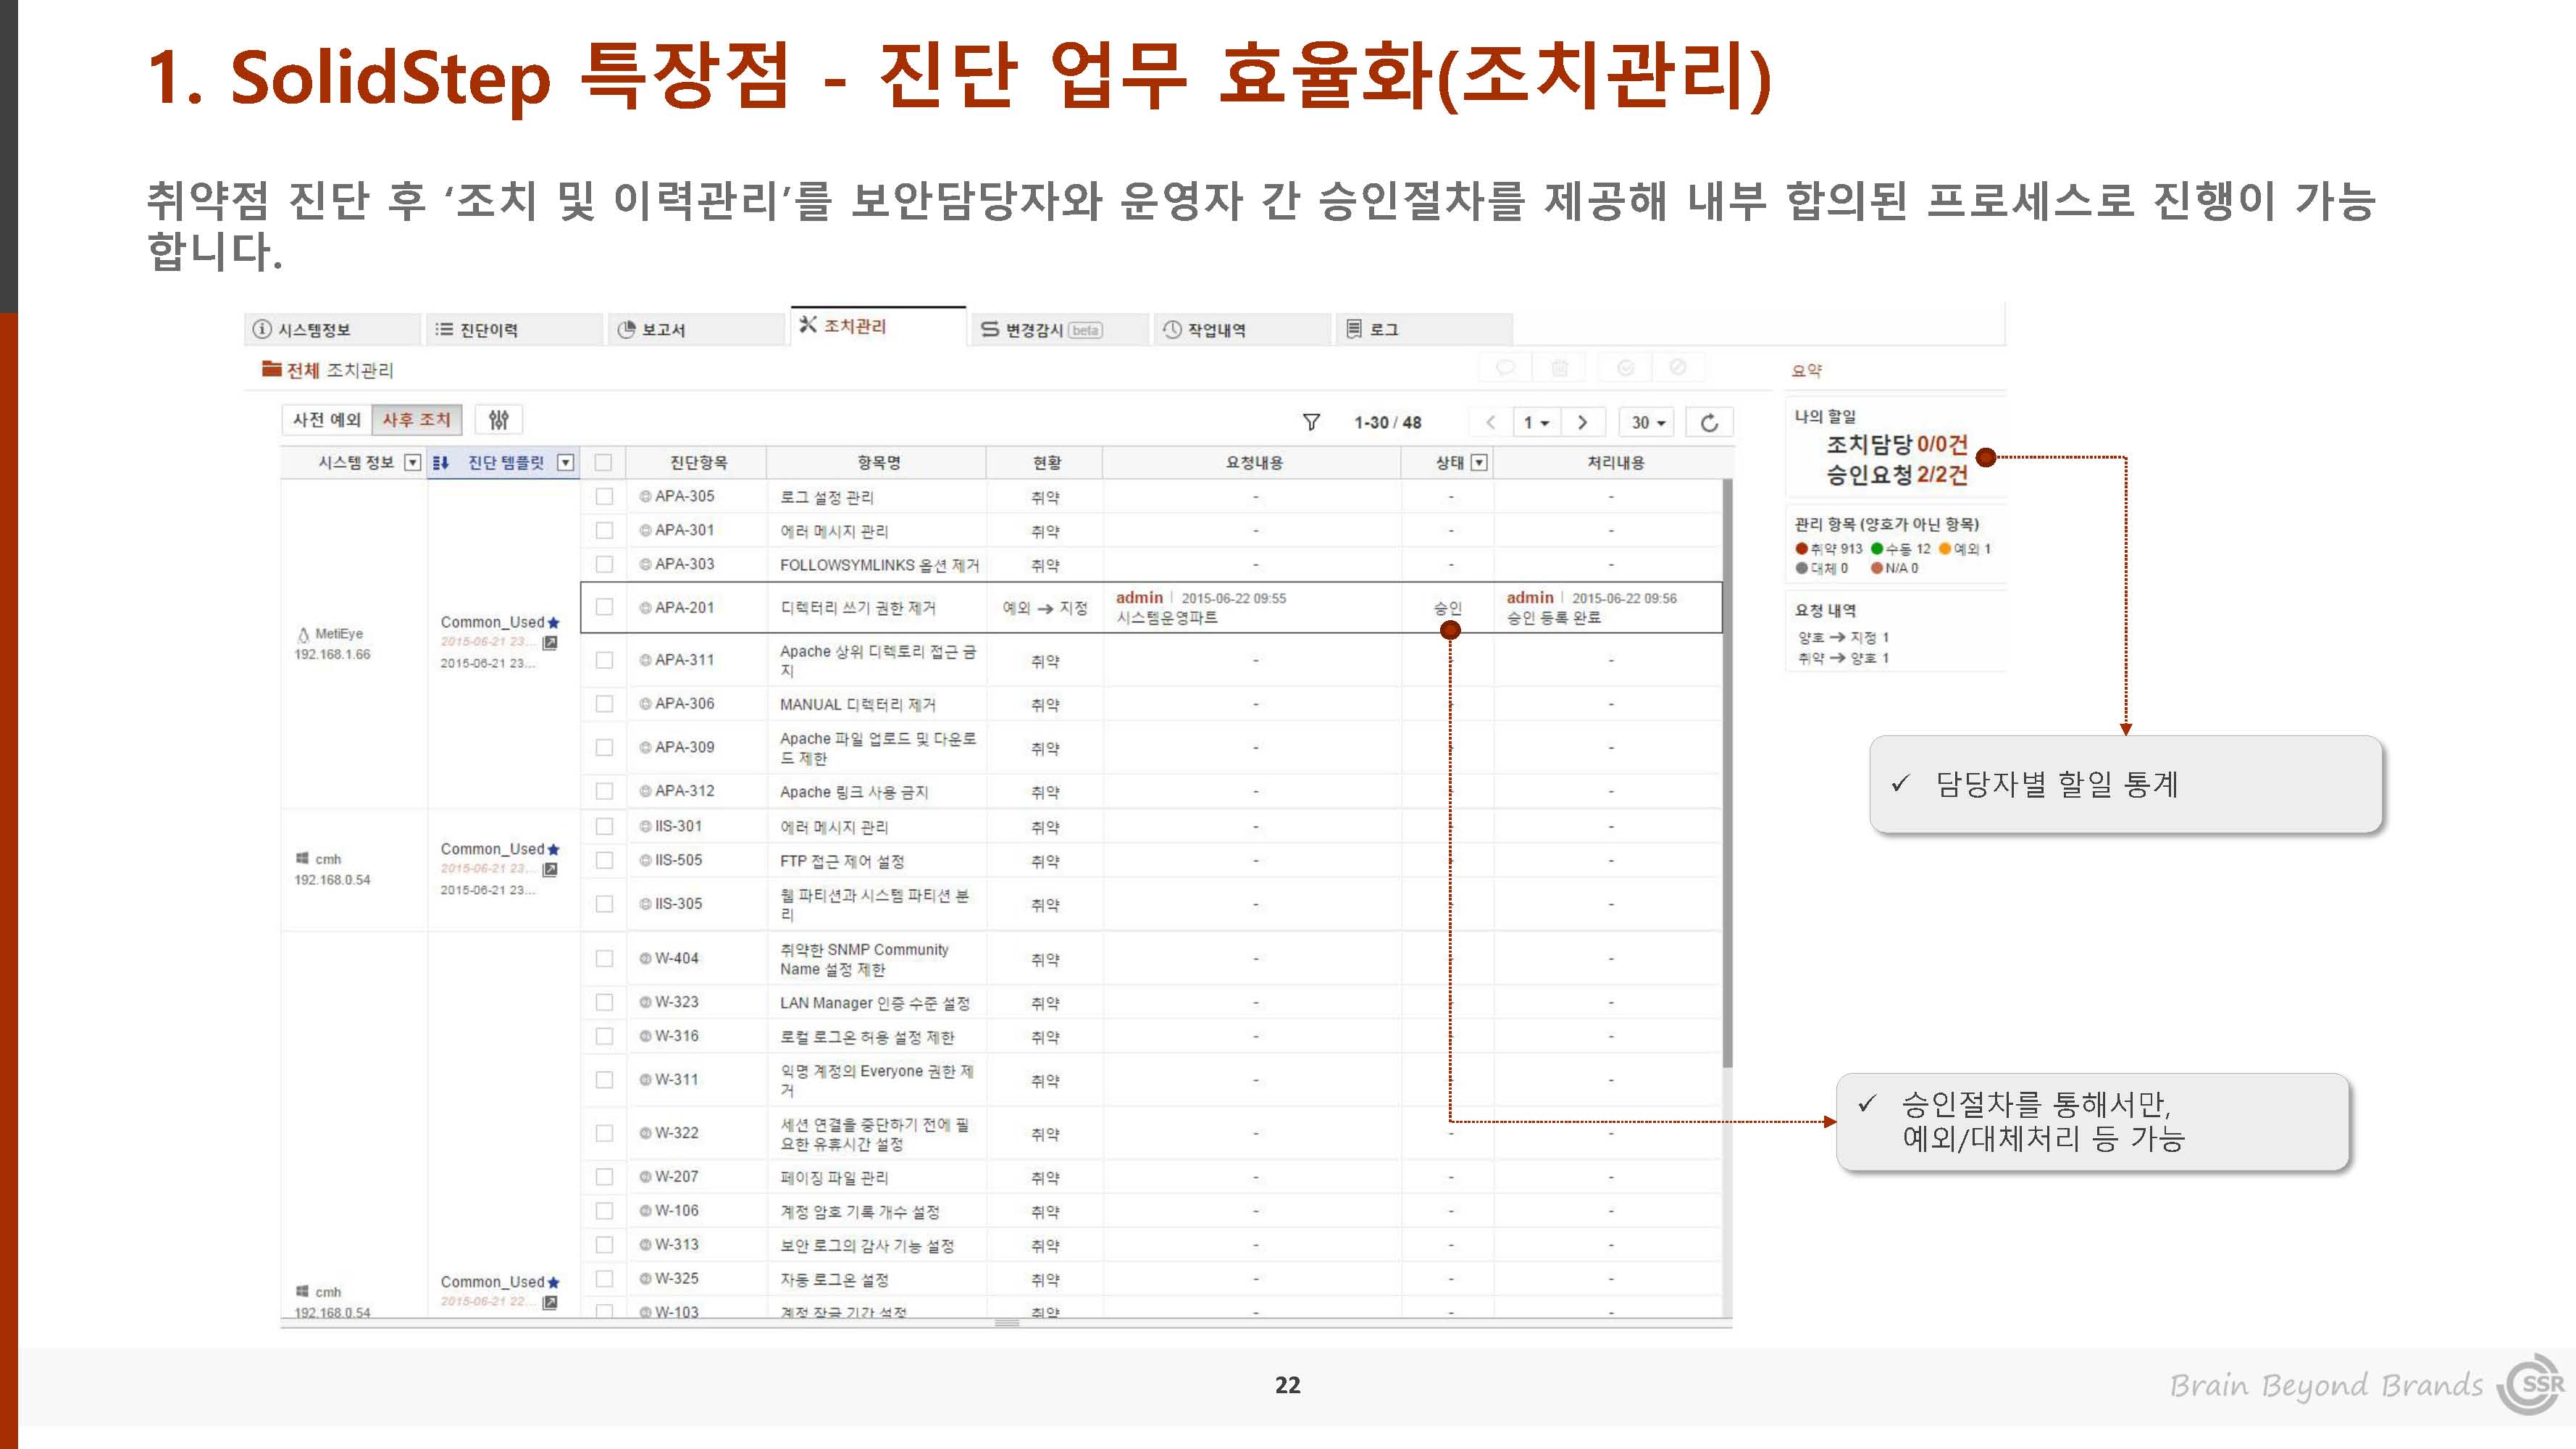Open the 시스템 정보 column filter dropdown
This screenshot has height=1449, width=2576.
pyautogui.click(x=412, y=462)
